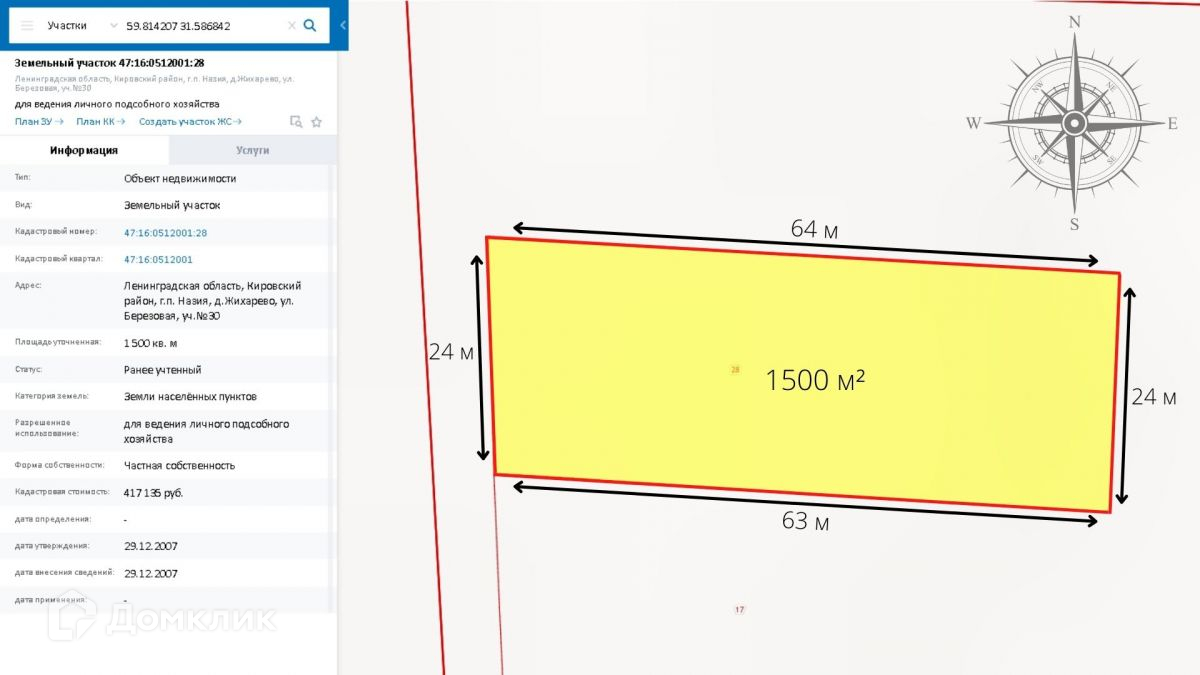Open cadastral quarter link 47:16:0512001

click(x=158, y=259)
